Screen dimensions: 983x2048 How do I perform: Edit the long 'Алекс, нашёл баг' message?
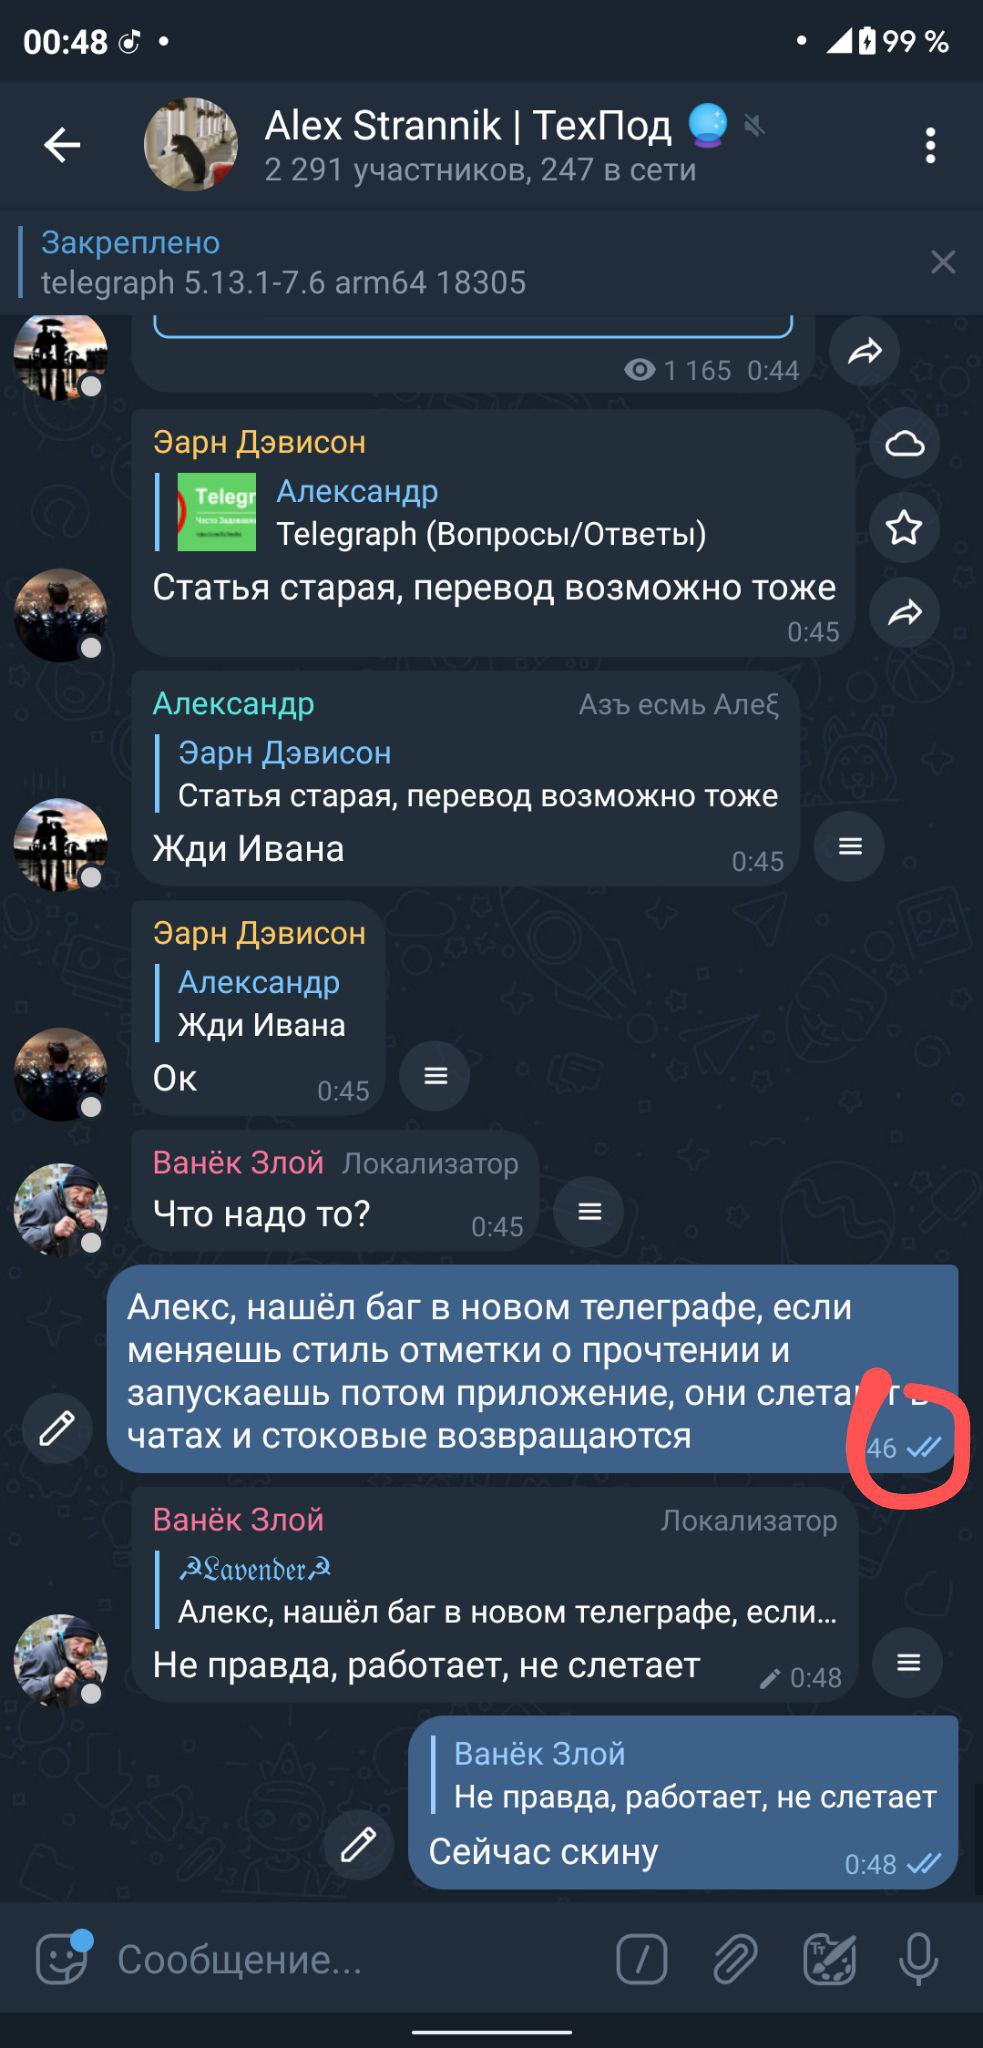[x=57, y=1428]
